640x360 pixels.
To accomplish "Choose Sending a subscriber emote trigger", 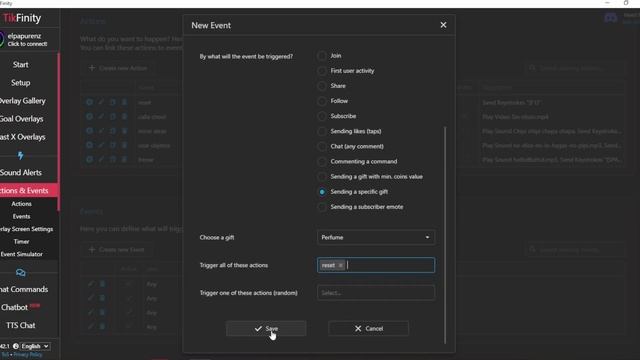I will [x=322, y=207].
